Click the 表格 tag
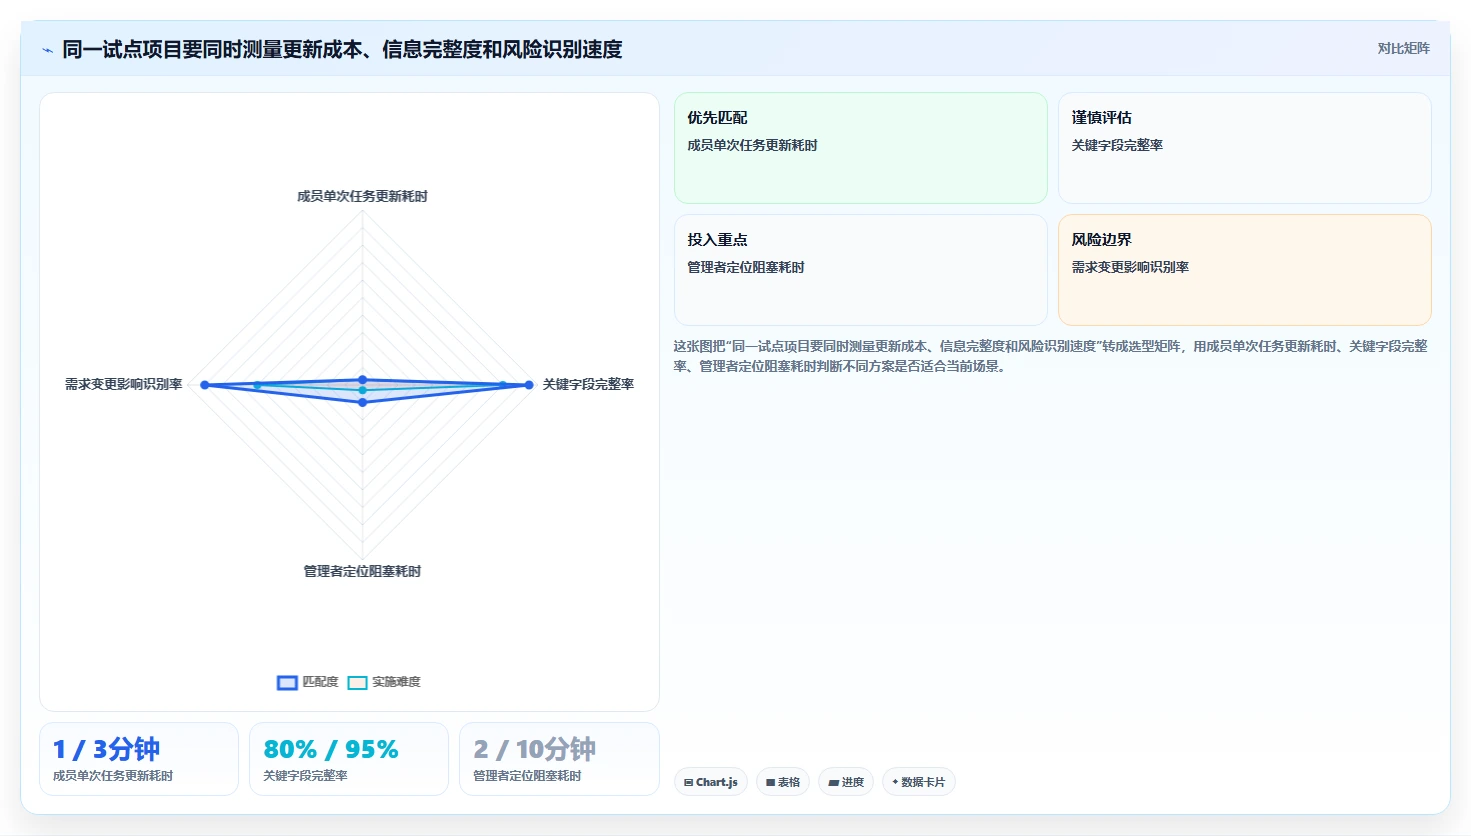This screenshot has height=836, width=1471. click(x=782, y=782)
